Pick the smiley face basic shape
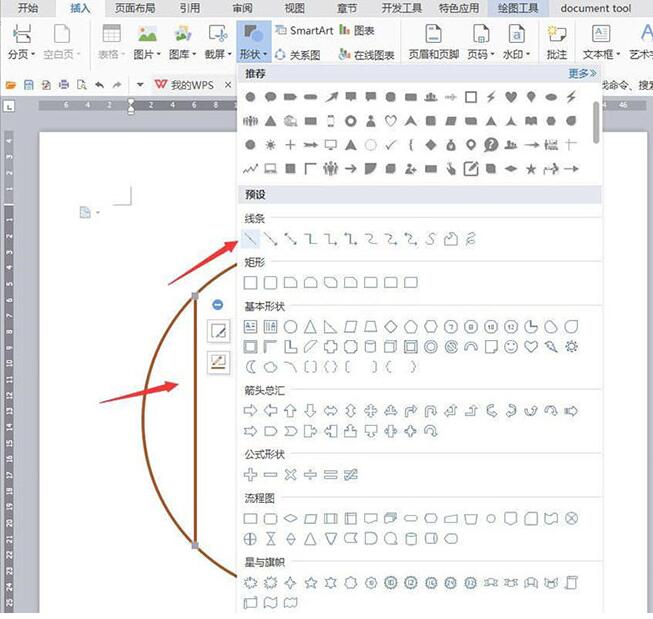 [x=511, y=347]
